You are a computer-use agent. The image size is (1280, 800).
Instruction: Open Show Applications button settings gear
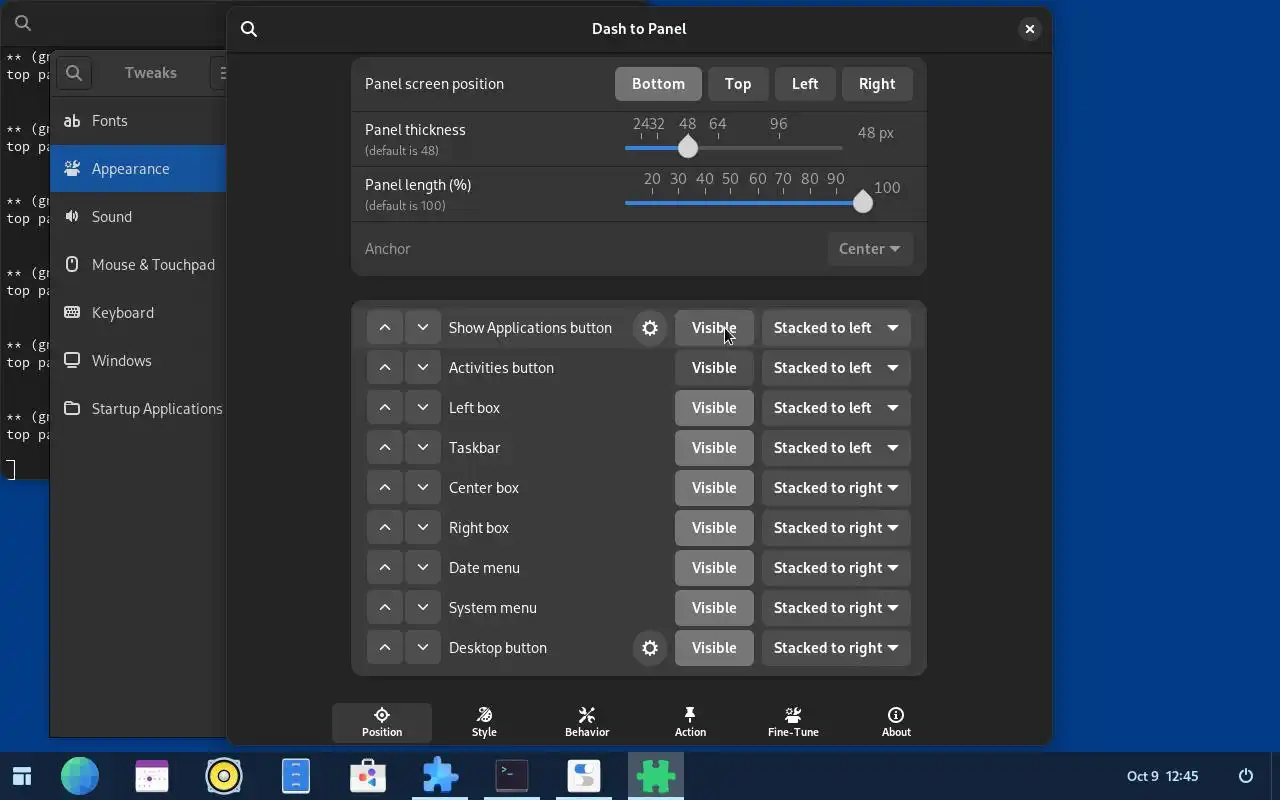[650, 328]
